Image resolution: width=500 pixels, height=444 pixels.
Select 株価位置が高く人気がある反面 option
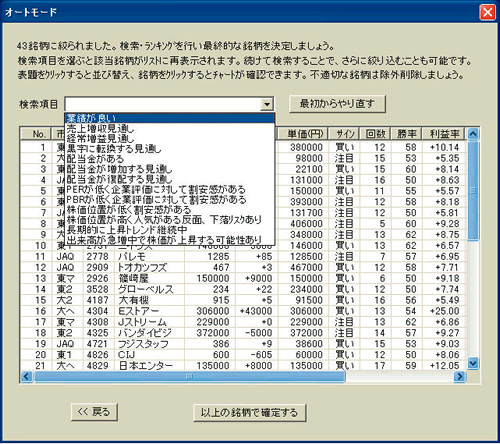(x=169, y=220)
